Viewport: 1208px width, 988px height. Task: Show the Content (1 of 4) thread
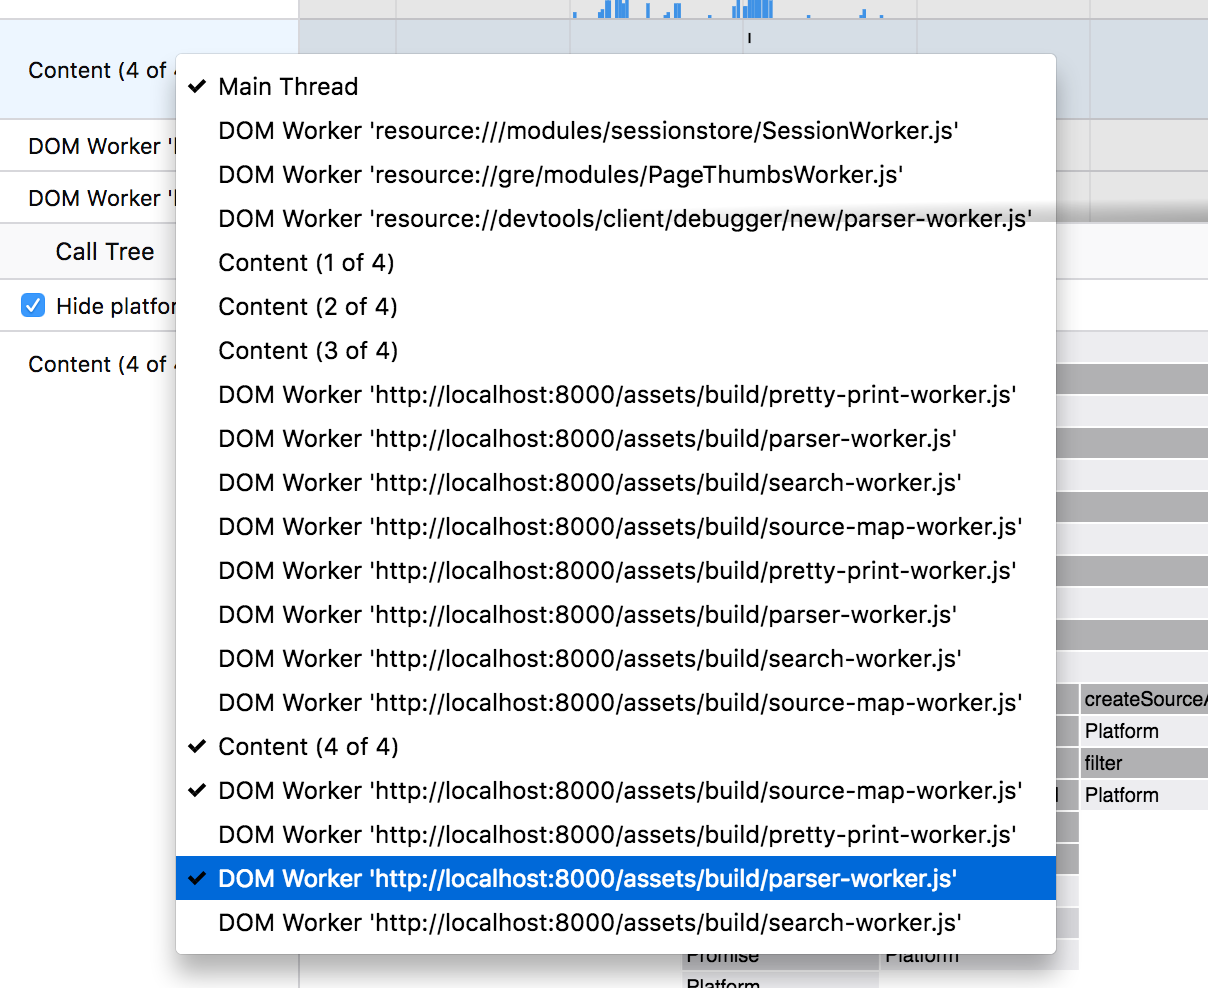(306, 263)
